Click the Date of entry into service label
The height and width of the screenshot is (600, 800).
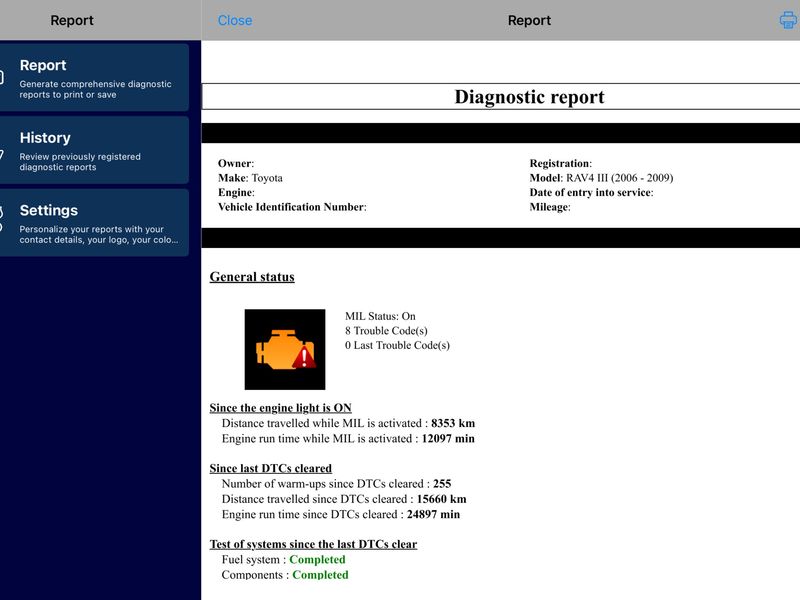(591, 192)
